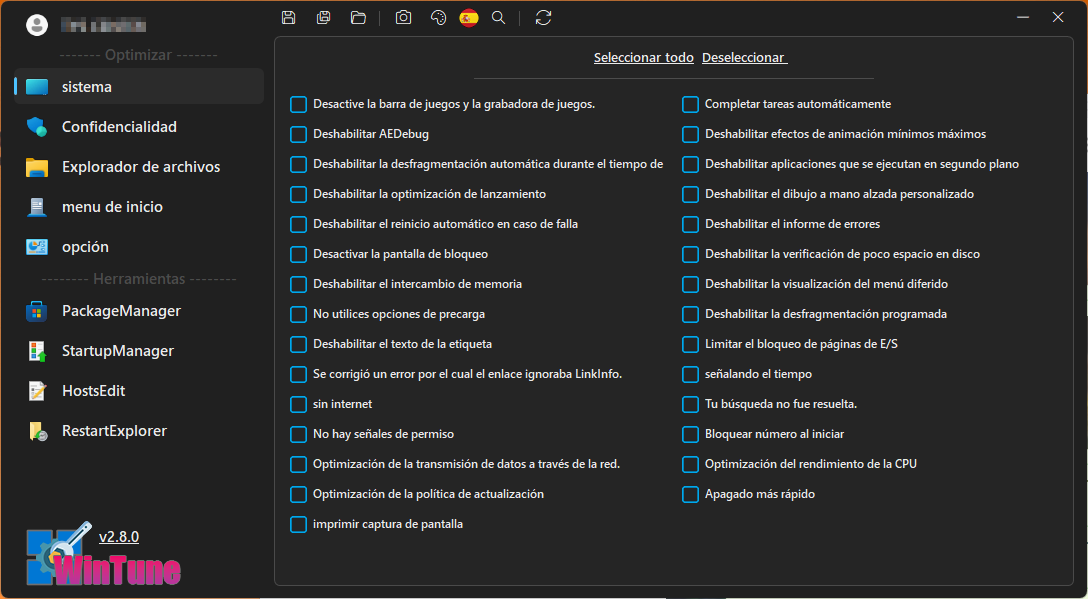Viewport: 1088px width, 599px height.
Task: Click the Explorador de archivos folder icon
Action: pyautogui.click(x=37, y=167)
